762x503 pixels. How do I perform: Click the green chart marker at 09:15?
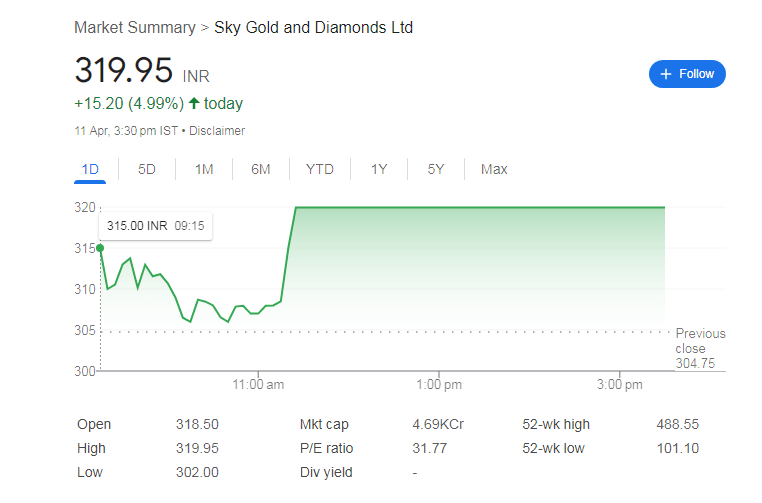tap(100, 247)
